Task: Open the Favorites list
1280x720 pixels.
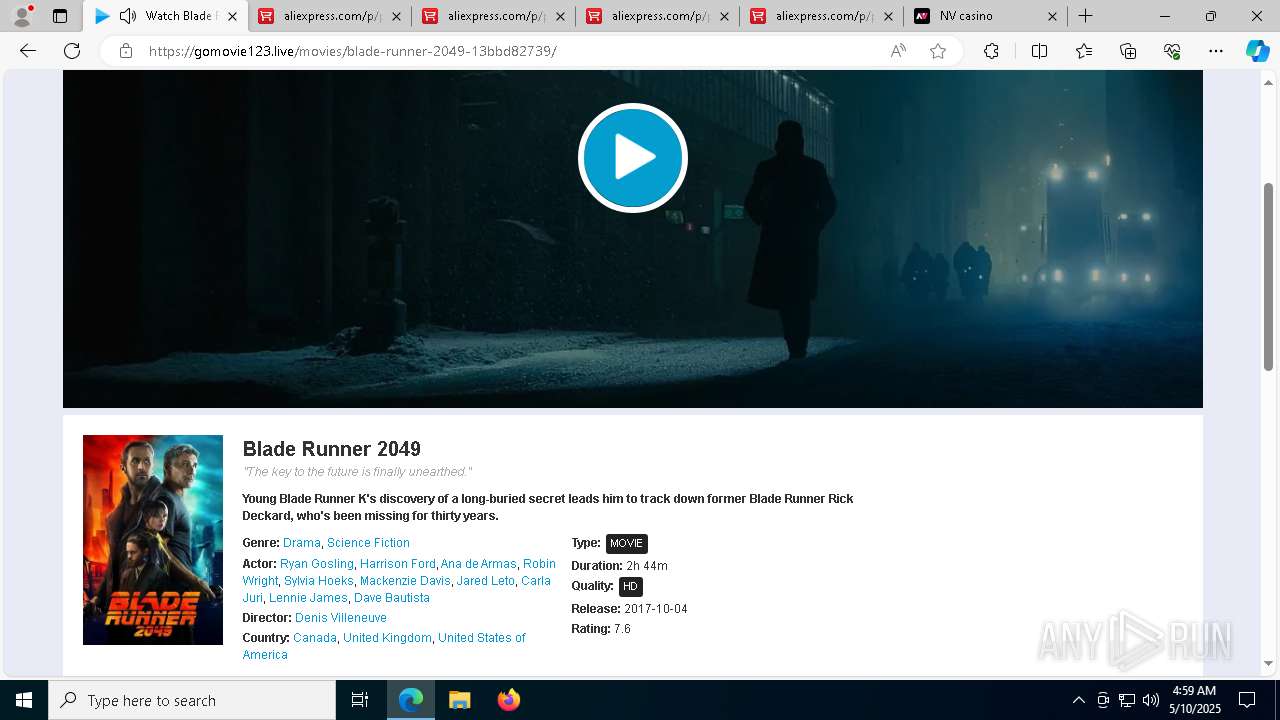Action: click(1084, 51)
